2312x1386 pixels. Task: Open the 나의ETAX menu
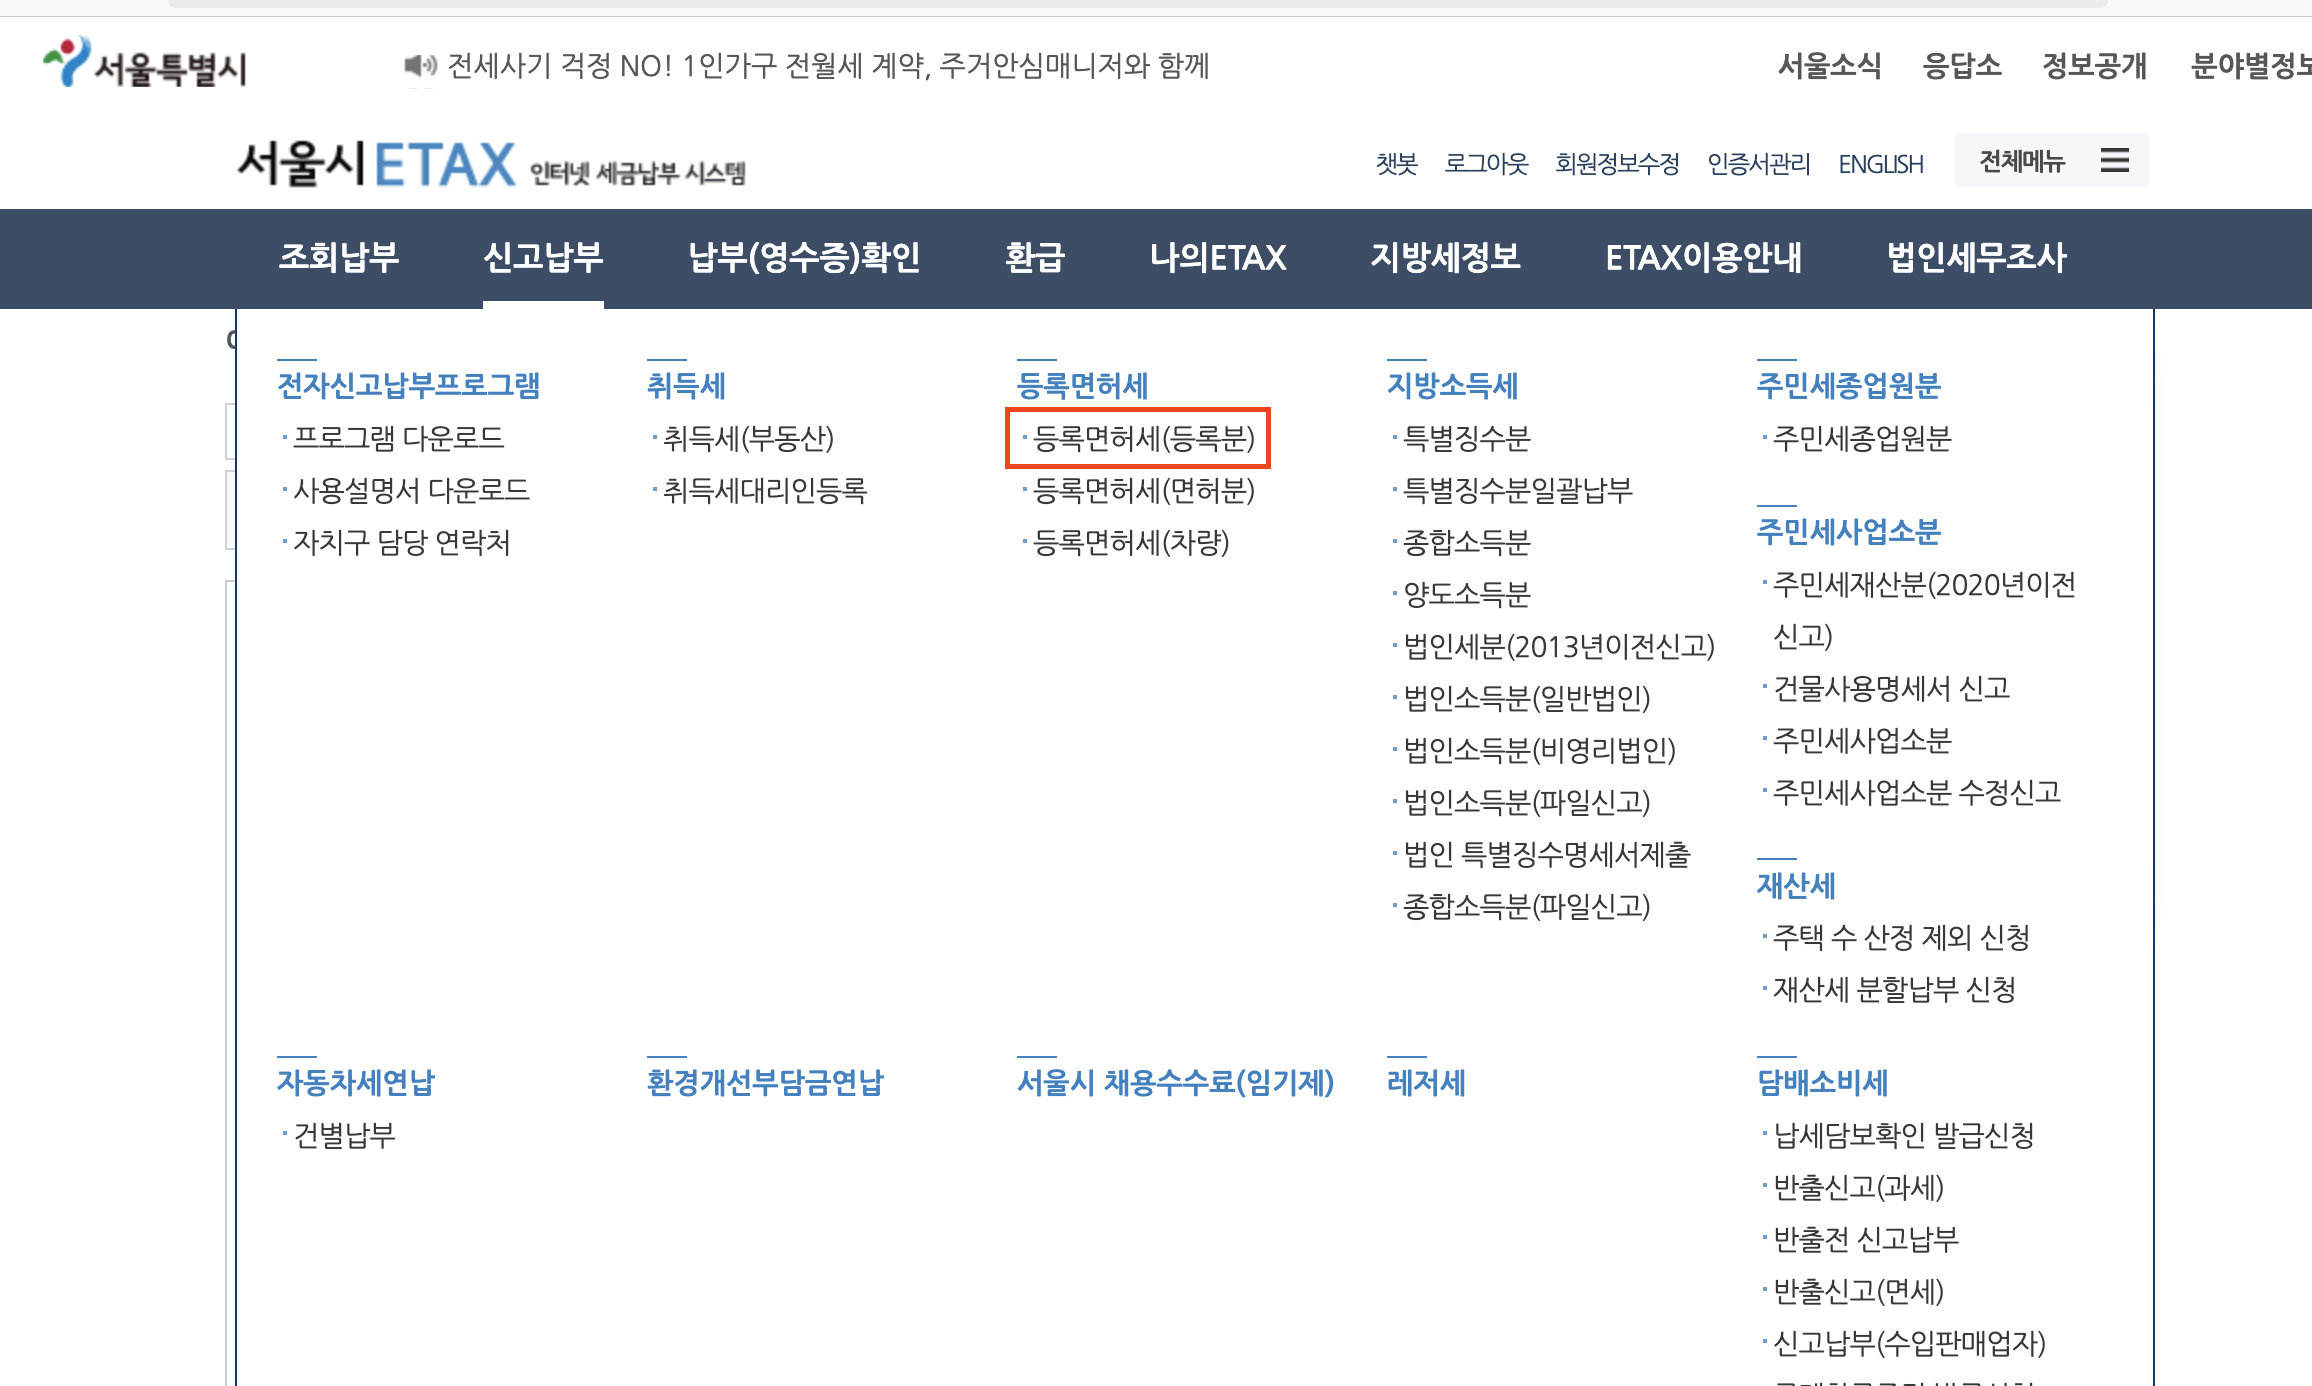(x=1217, y=258)
